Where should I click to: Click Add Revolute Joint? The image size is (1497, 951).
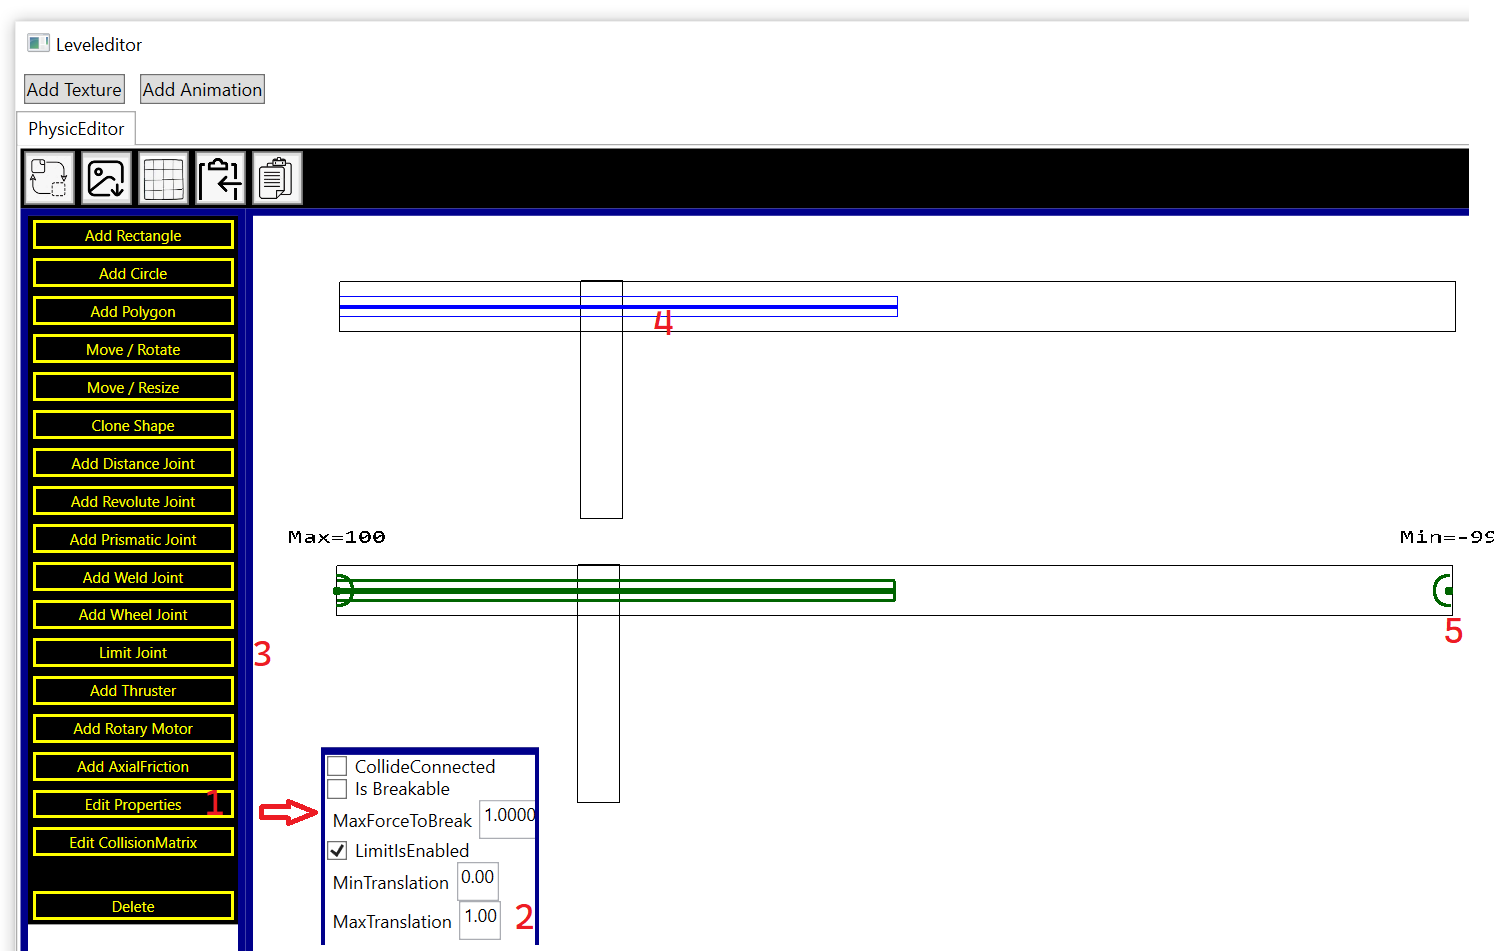coord(133,501)
